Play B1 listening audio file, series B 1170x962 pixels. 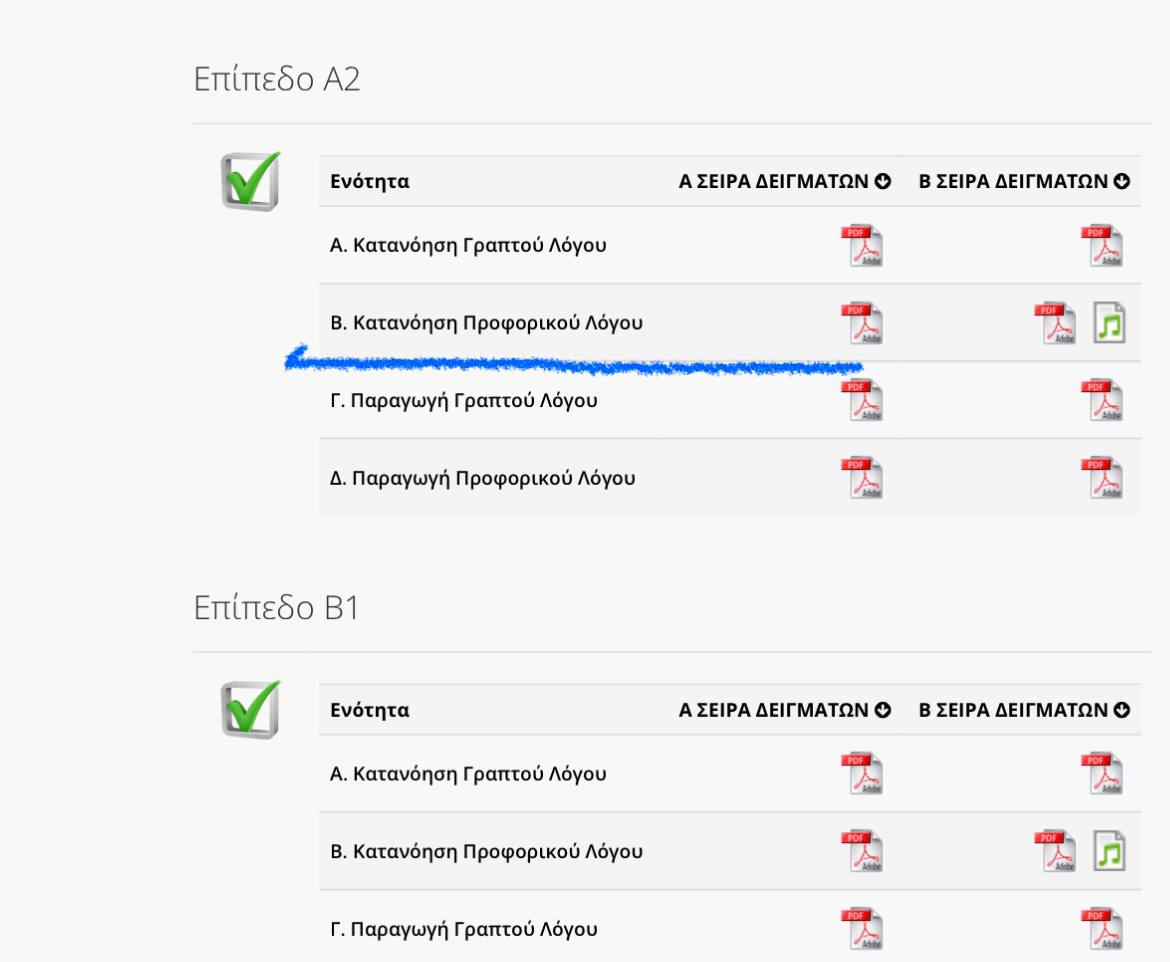pyautogui.click(x=1109, y=852)
